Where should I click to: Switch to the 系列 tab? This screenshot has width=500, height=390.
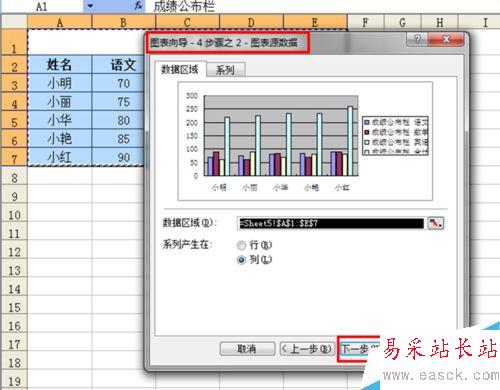tap(225, 70)
